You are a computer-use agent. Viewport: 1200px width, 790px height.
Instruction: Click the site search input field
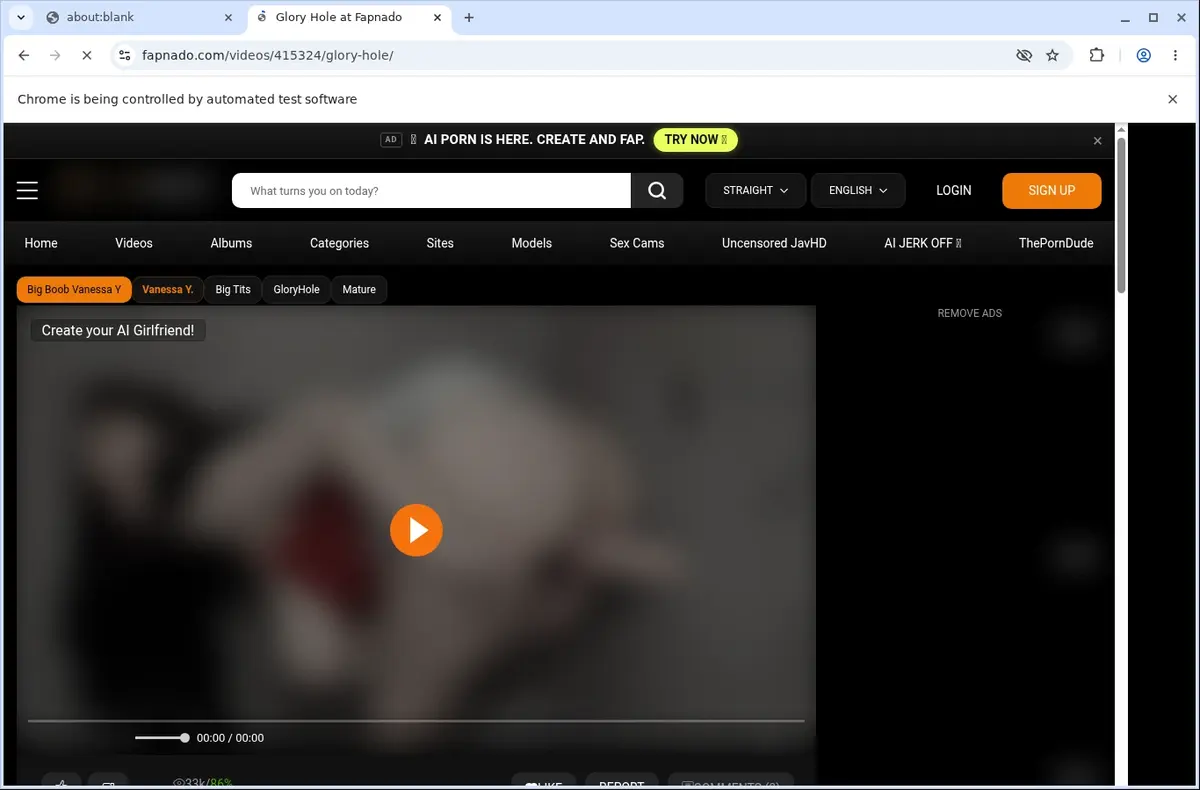(x=431, y=190)
